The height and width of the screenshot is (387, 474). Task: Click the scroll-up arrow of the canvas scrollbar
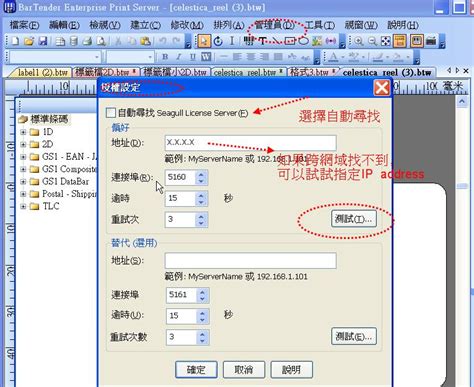462,102
